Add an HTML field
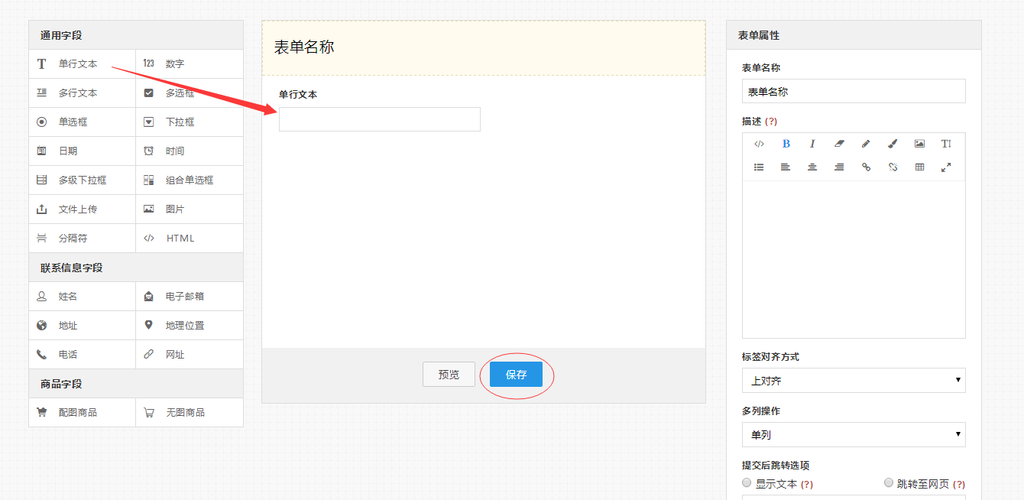Image resolution: width=1024 pixels, height=500 pixels. coord(189,238)
